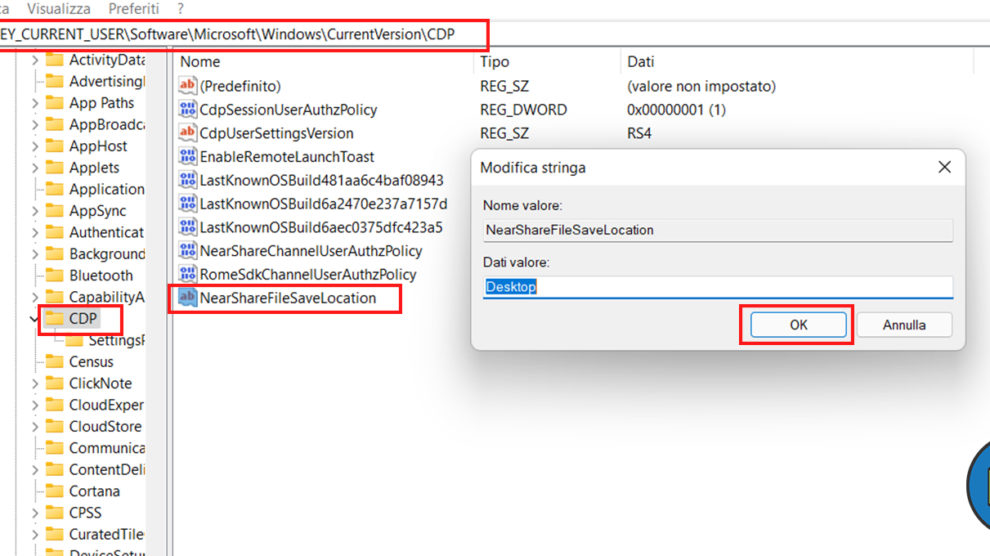The width and height of the screenshot is (990, 556).
Task: Click the NearShareFileSaveLocation string icon
Action: pos(188,297)
